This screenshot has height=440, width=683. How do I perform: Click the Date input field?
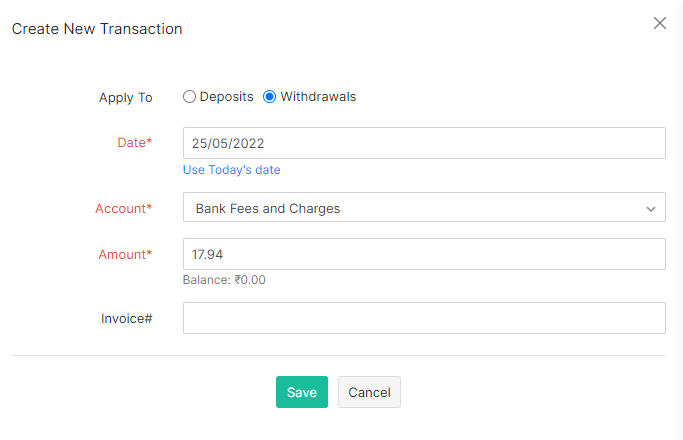click(x=424, y=143)
